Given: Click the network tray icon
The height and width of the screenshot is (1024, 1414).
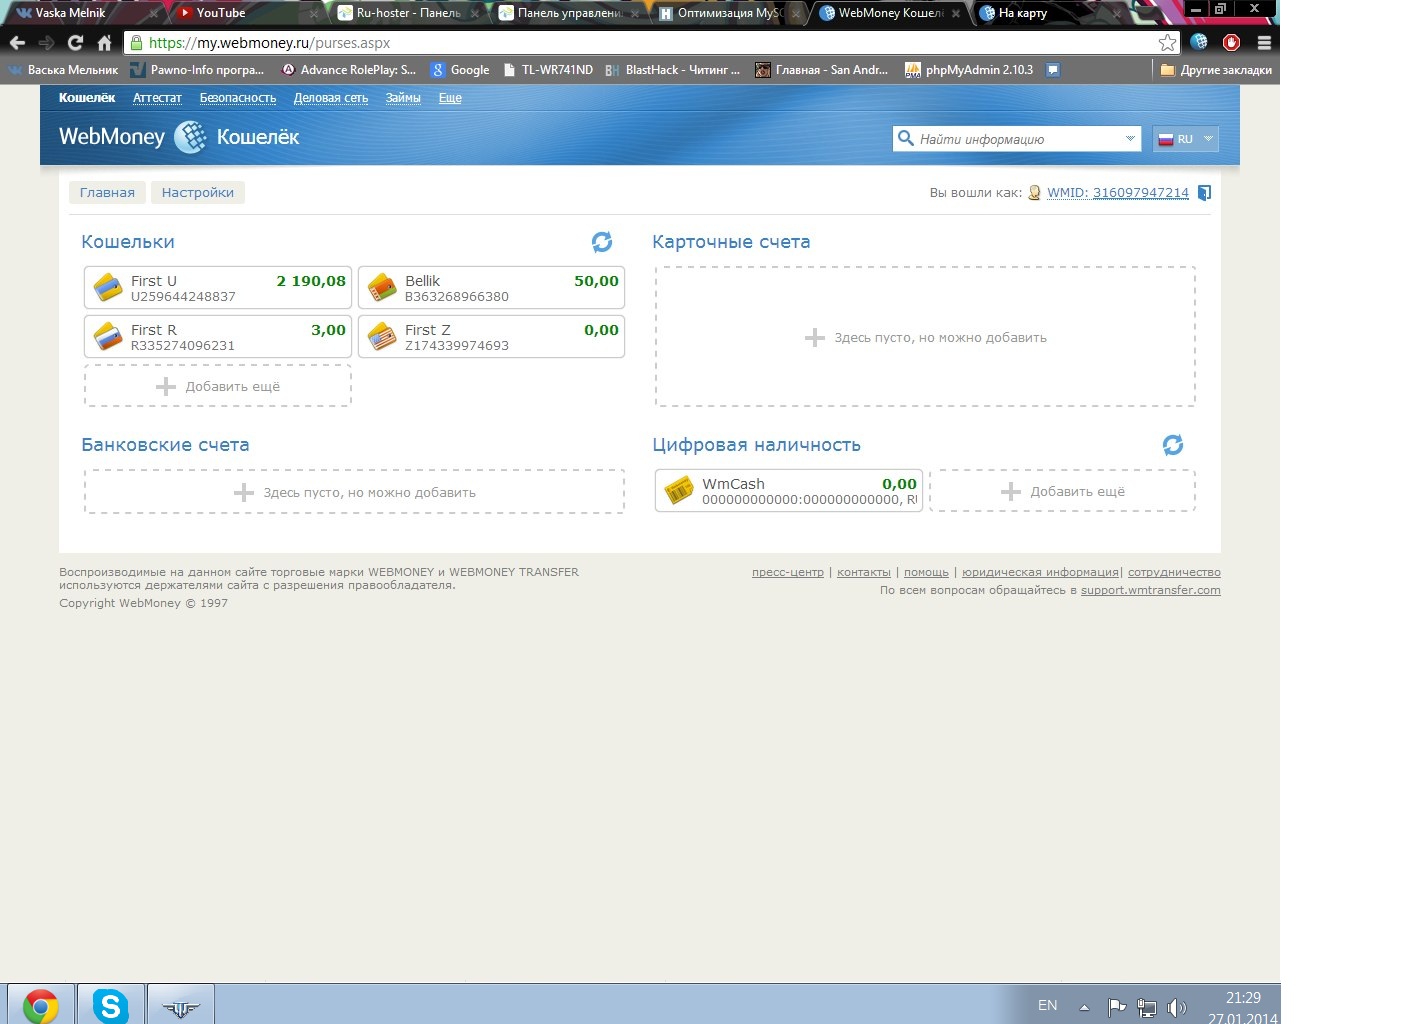Looking at the screenshot, I should (1147, 1007).
